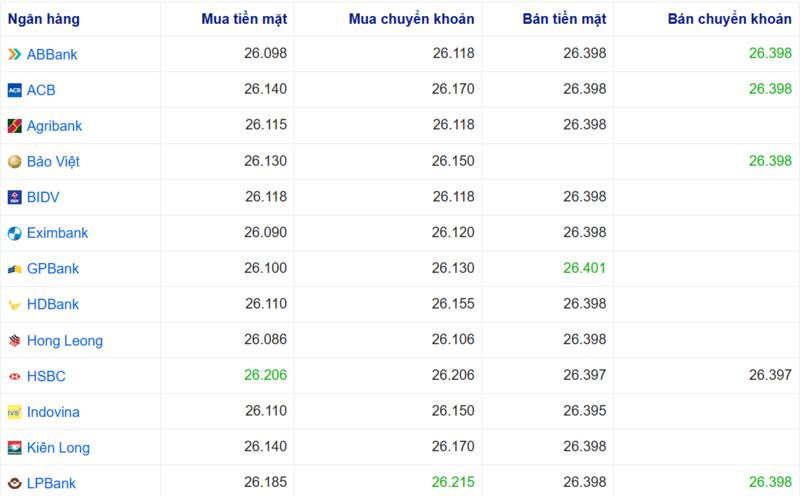Click the HSBC logo icon

(14, 376)
